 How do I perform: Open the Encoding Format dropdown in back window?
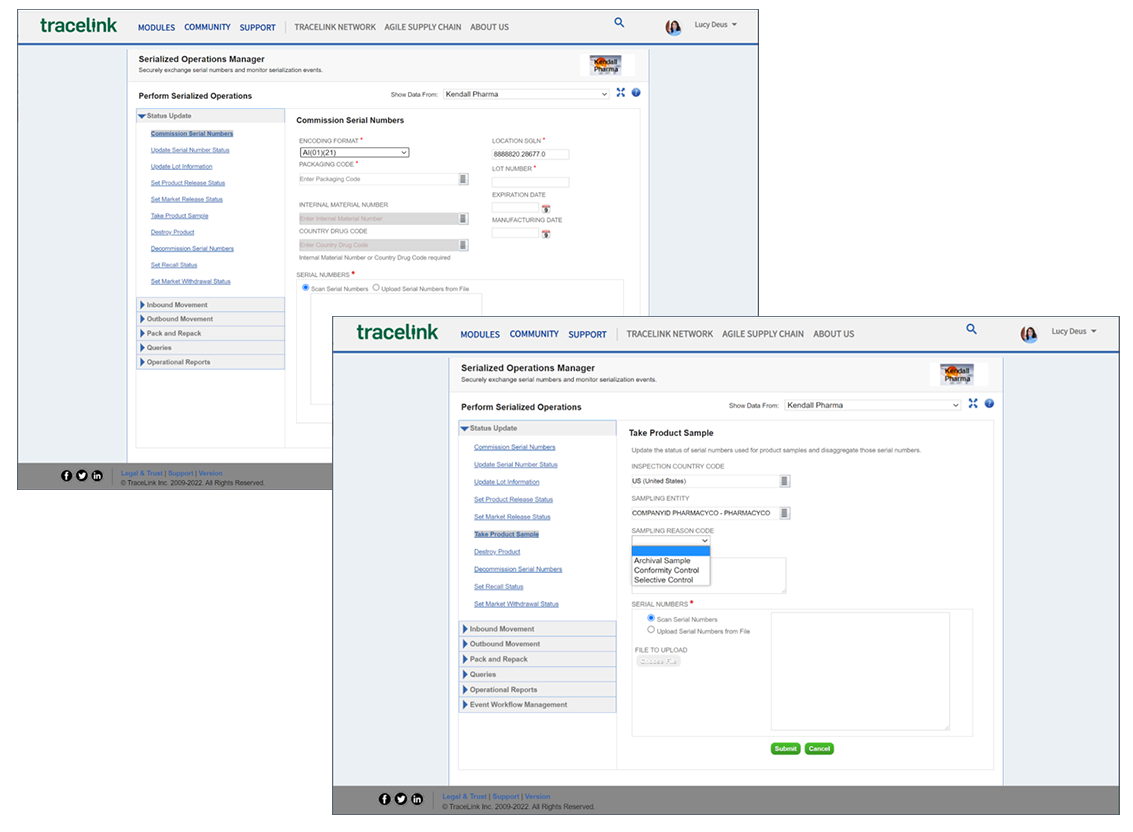pyautogui.click(x=354, y=153)
